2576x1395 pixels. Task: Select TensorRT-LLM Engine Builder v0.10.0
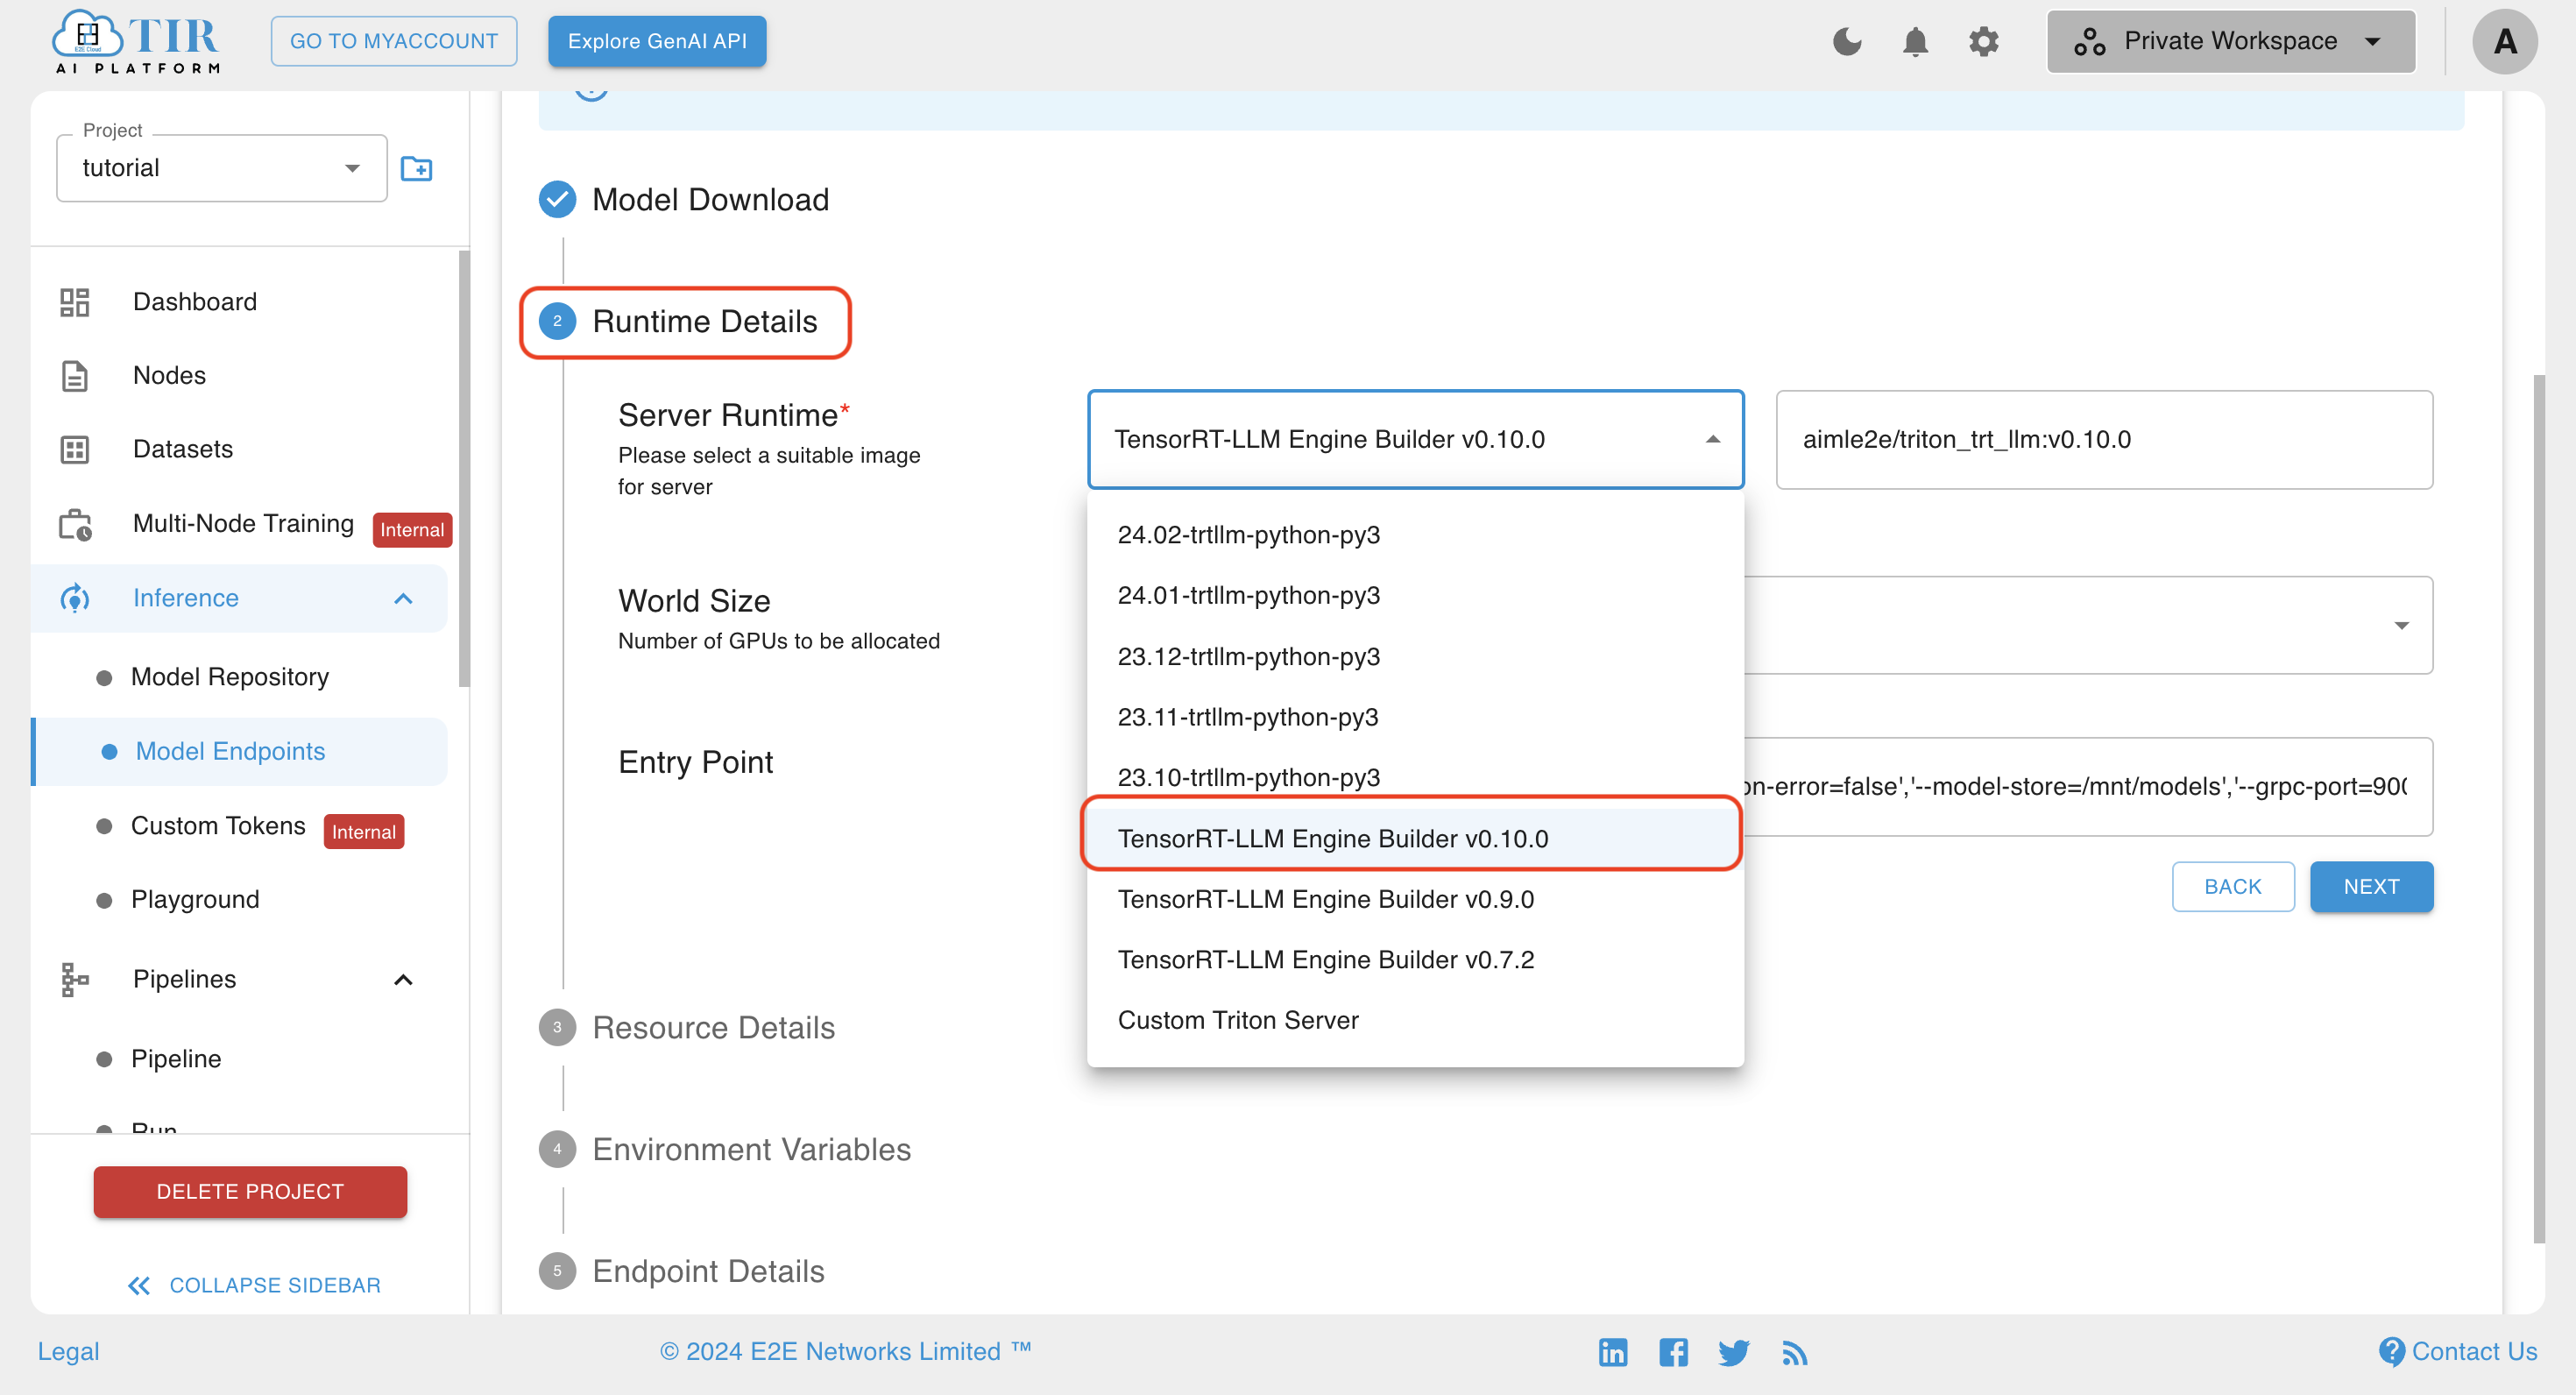tap(1412, 839)
